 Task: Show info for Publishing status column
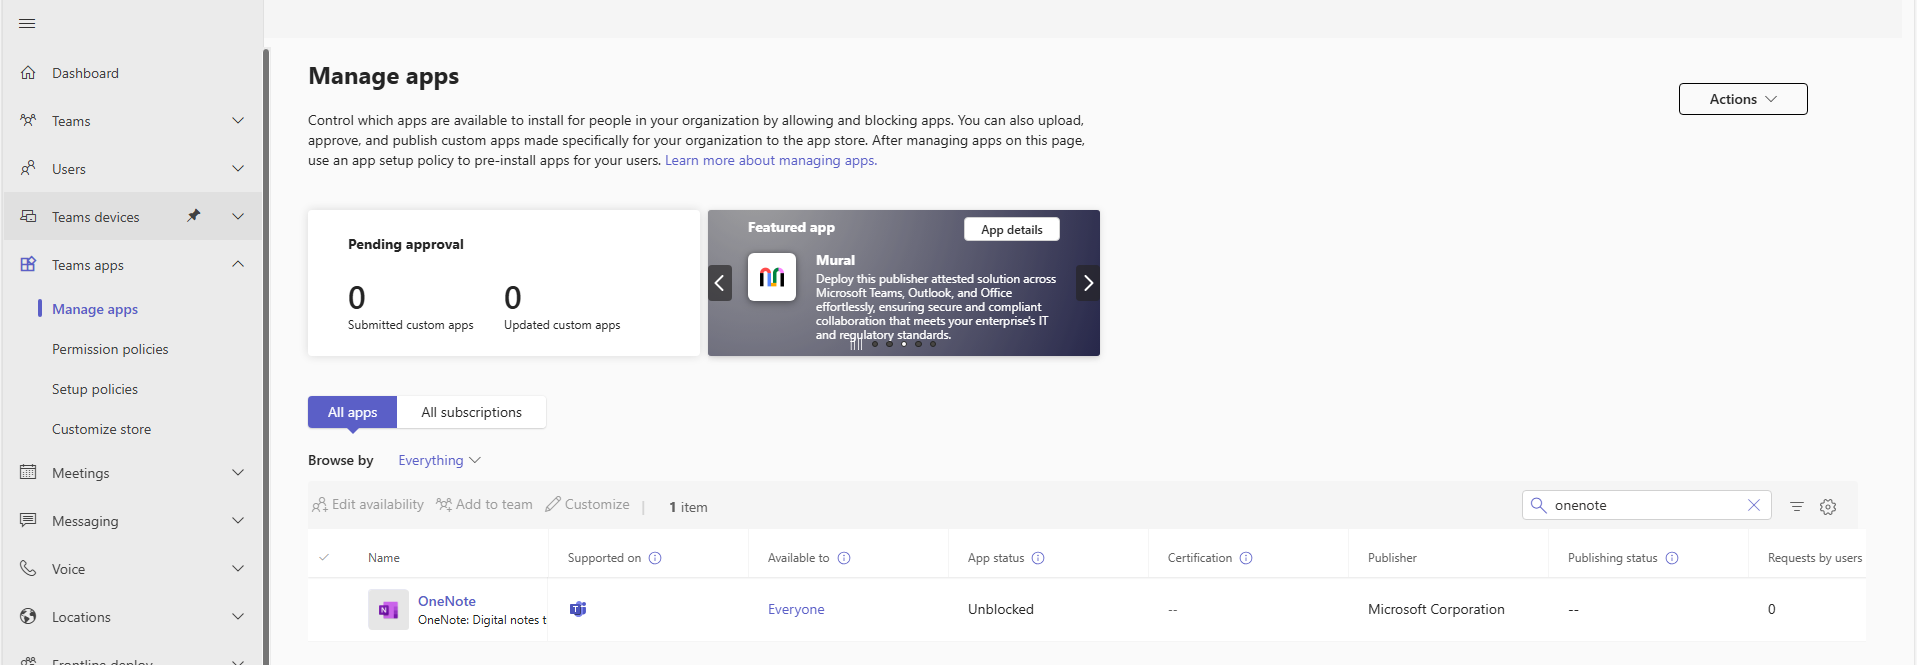1672,558
